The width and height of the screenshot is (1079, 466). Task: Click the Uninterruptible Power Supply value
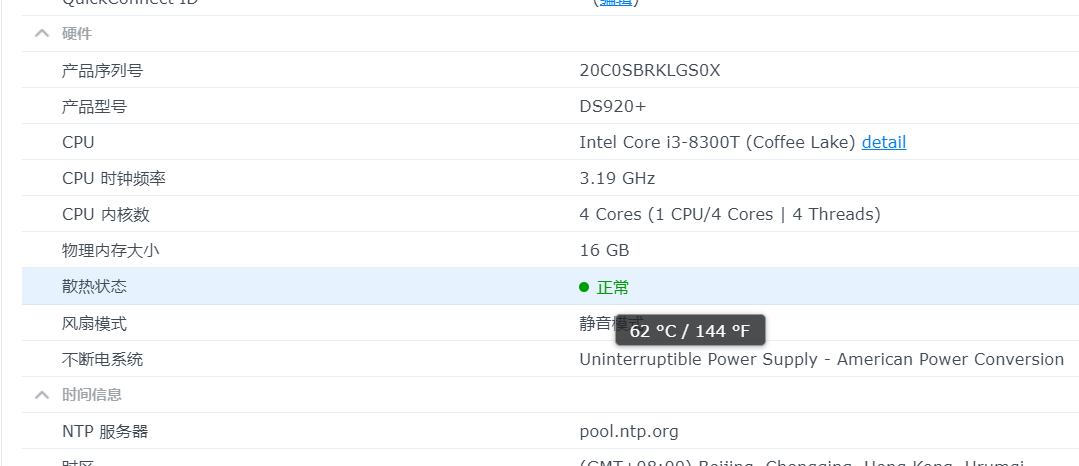(822, 359)
